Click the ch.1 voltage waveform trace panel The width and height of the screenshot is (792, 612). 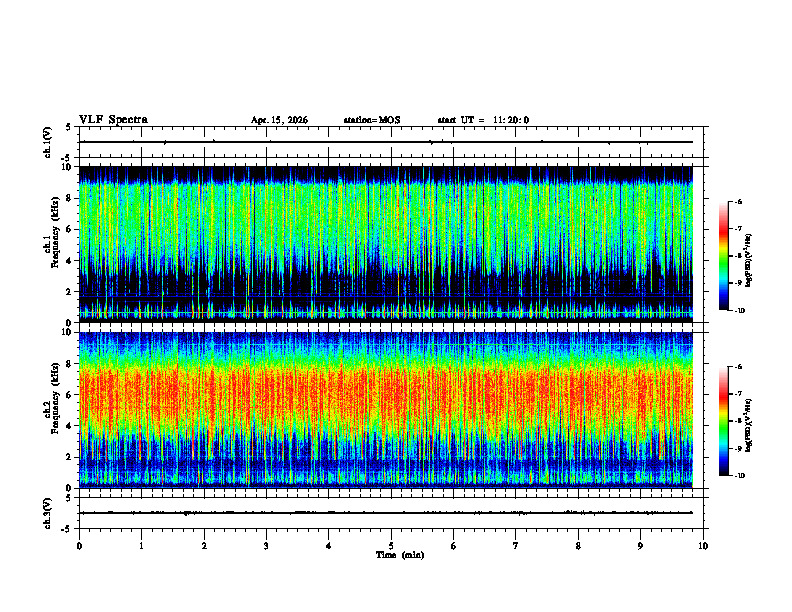[391, 142]
